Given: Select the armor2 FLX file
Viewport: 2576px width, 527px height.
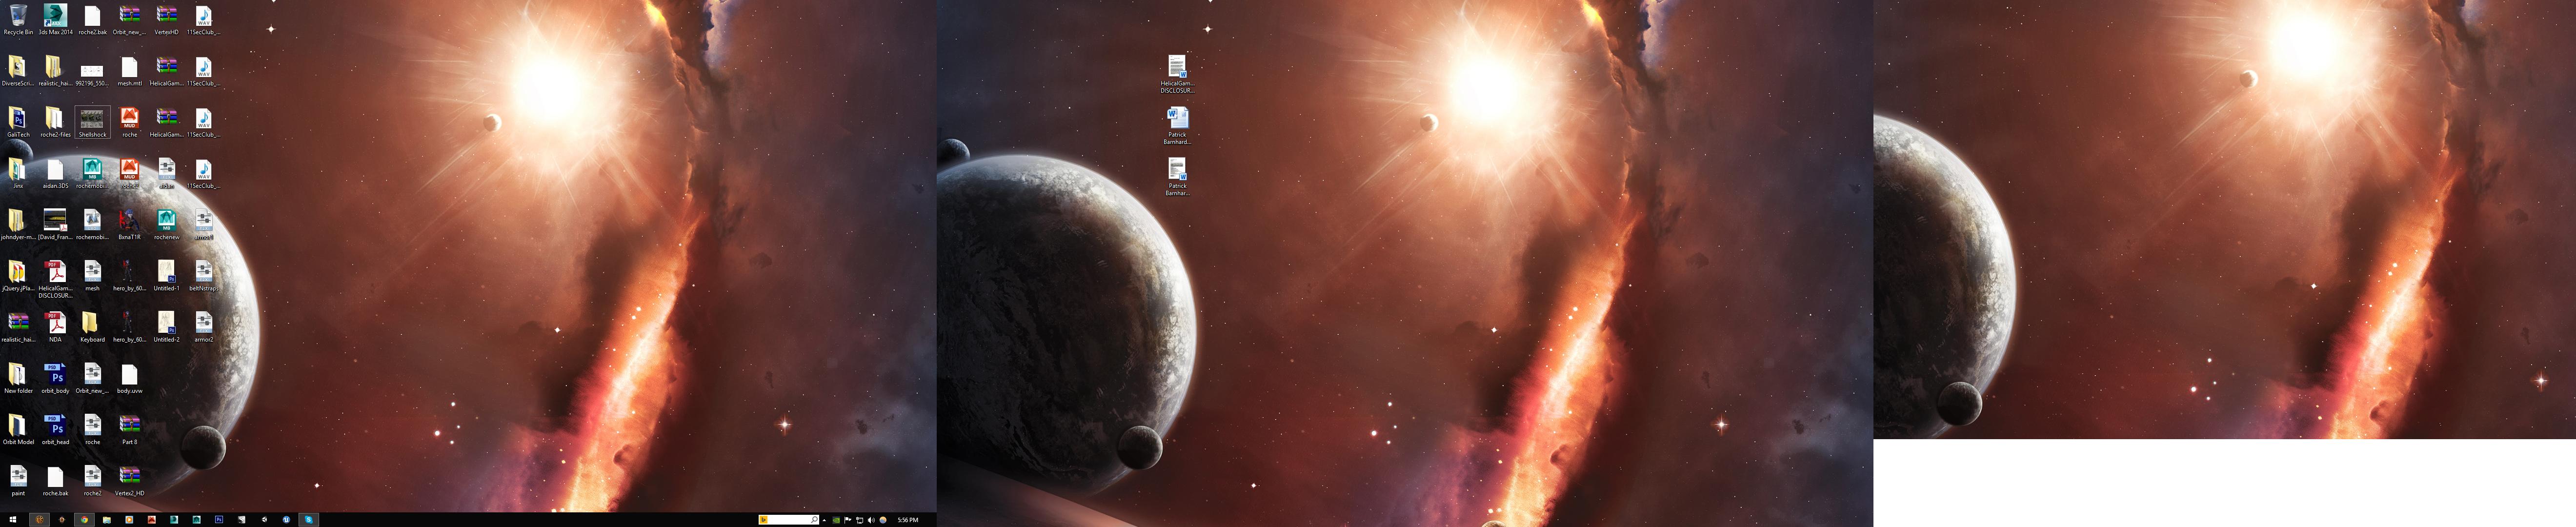Looking at the screenshot, I should pos(203,326).
